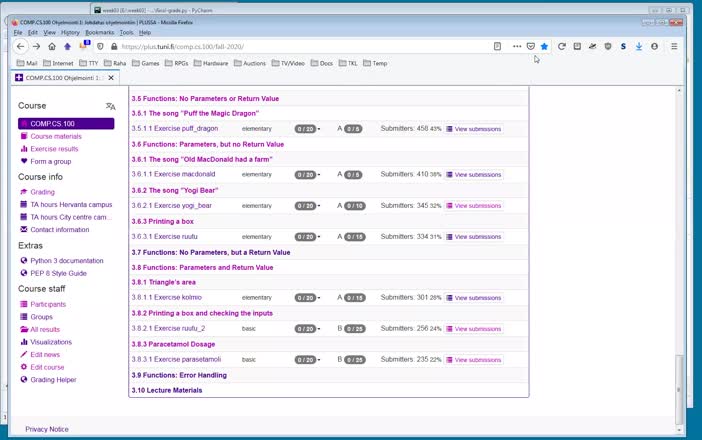This screenshot has width=702, height=440.
Task: Open the Exercise results sidebar link
Action: click(x=54, y=149)
